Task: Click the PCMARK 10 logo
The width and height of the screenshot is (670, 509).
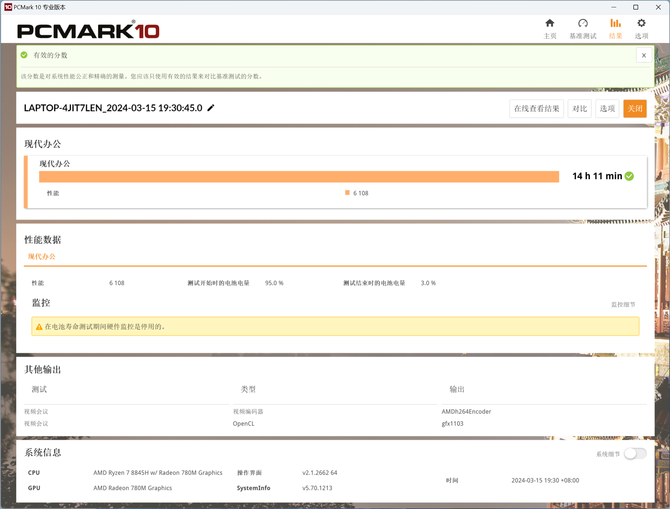Action: pyautogui.click(x=88, y=31)
